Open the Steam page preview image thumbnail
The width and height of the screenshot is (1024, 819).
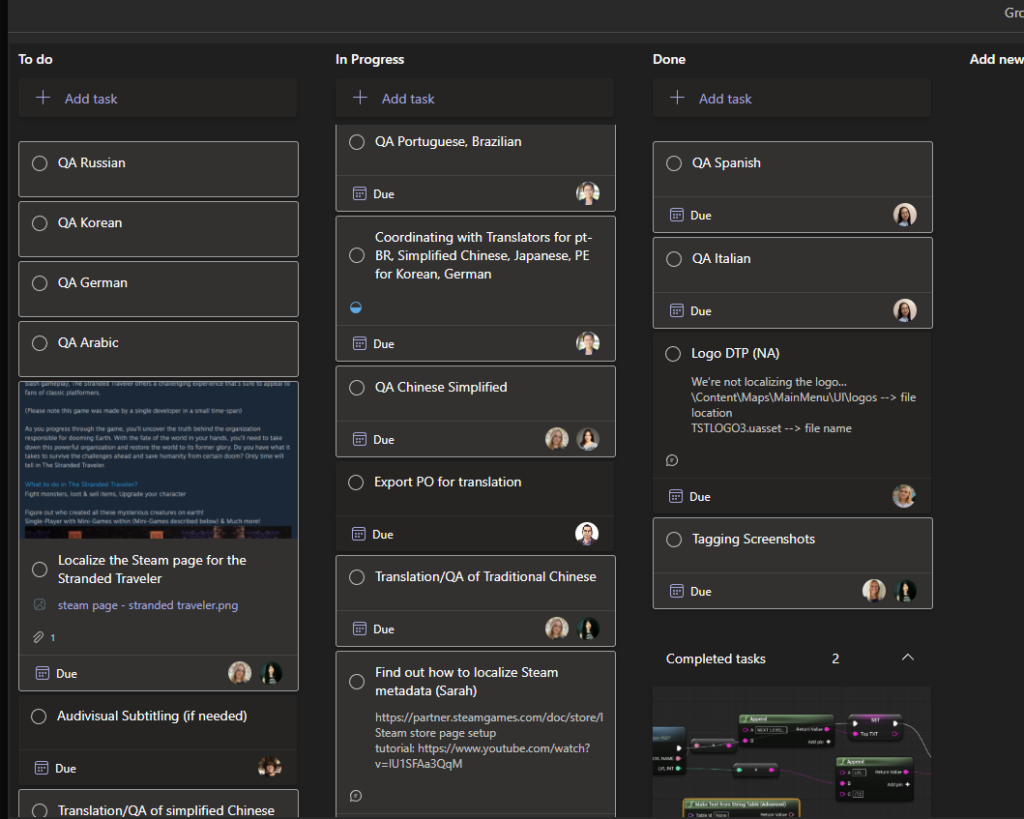(158, 460)
